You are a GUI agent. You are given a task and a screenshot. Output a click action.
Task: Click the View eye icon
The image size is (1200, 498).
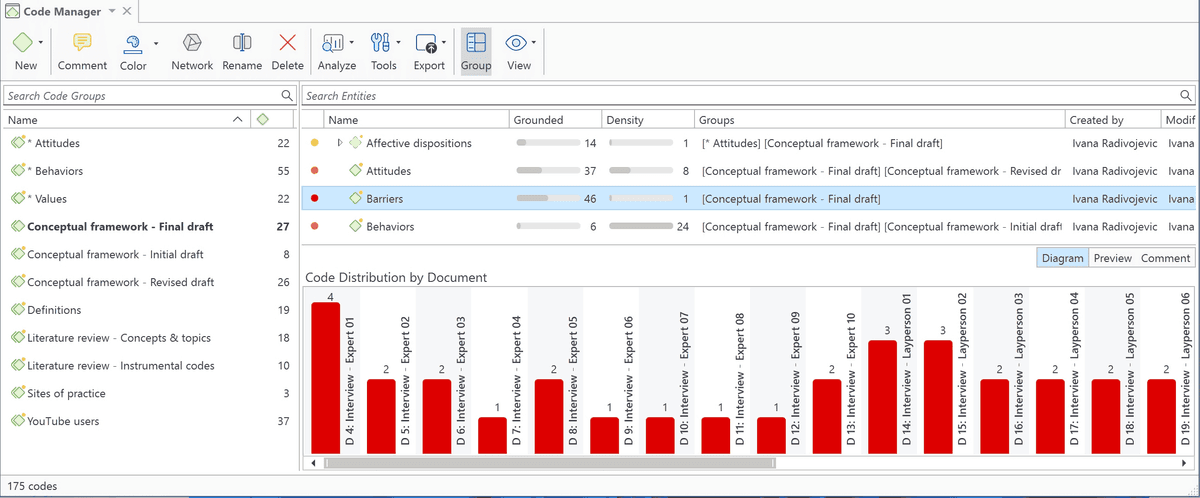tap(515, 43)
